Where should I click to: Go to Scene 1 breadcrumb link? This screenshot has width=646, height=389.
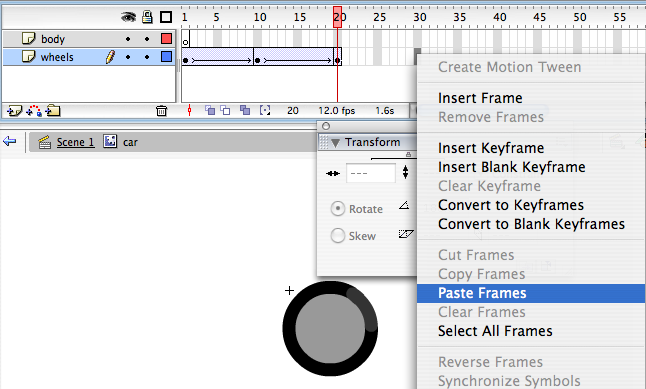click(75, 142)
